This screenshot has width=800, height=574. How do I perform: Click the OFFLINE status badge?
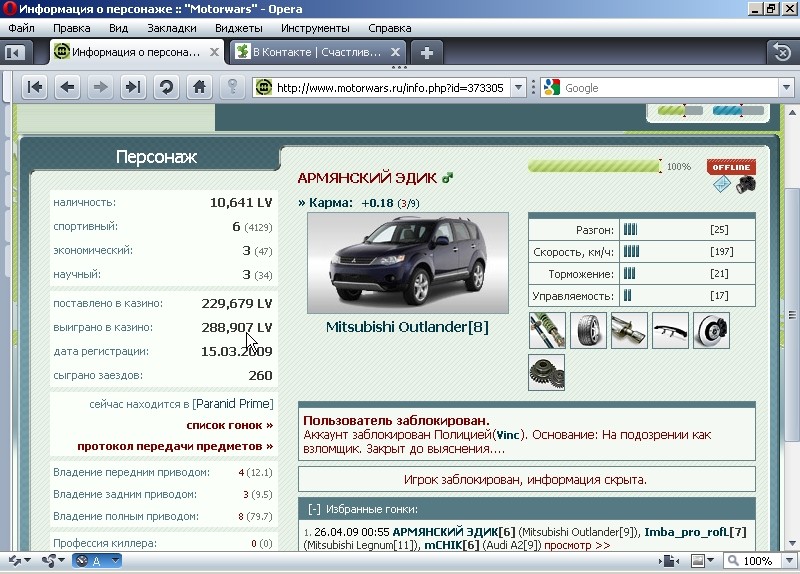tap(731, 167)
